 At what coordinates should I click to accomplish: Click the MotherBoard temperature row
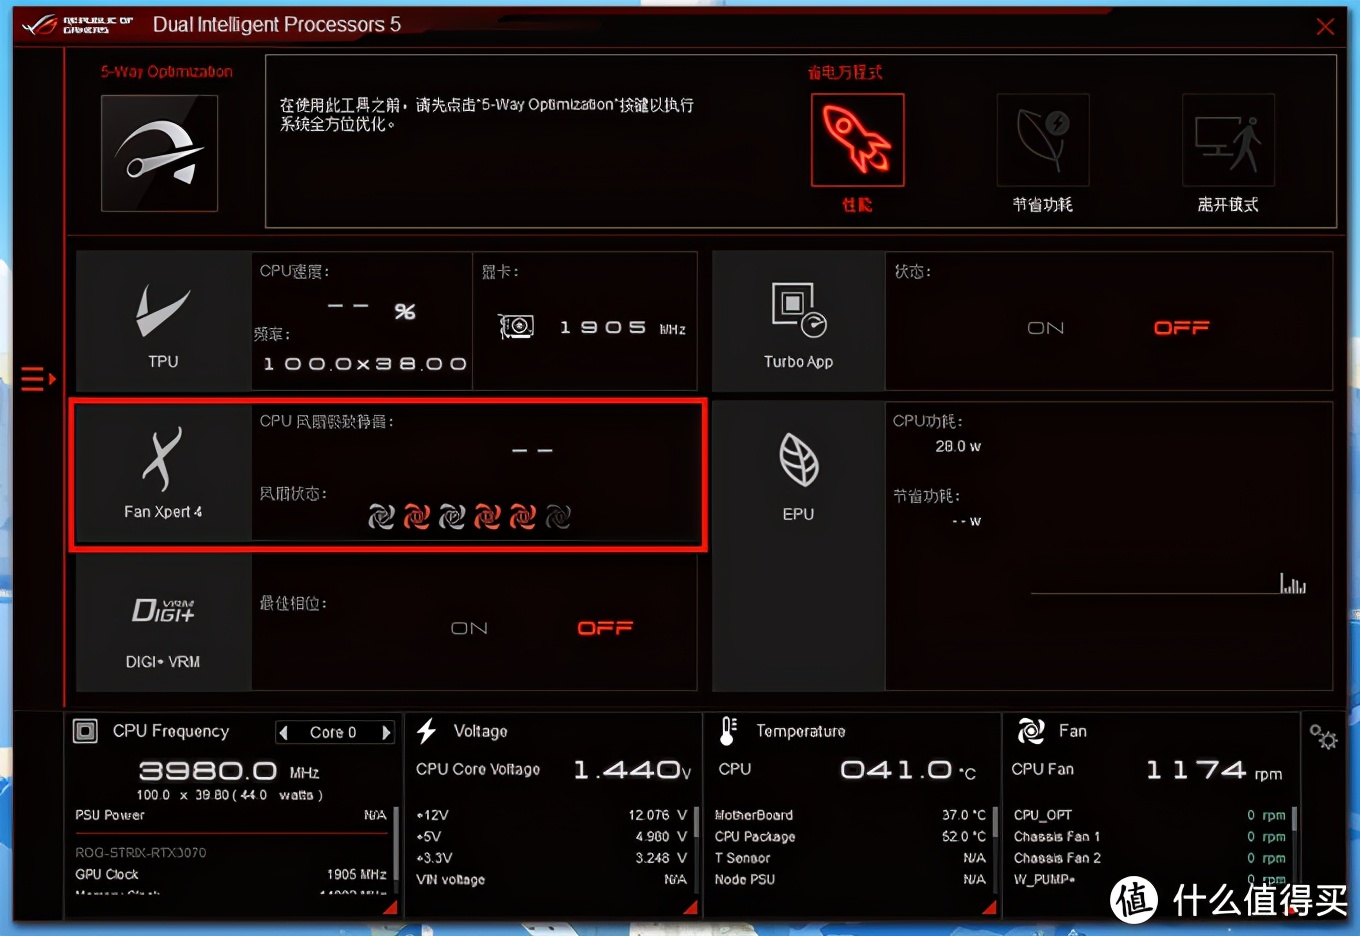[x=851, y=815]
